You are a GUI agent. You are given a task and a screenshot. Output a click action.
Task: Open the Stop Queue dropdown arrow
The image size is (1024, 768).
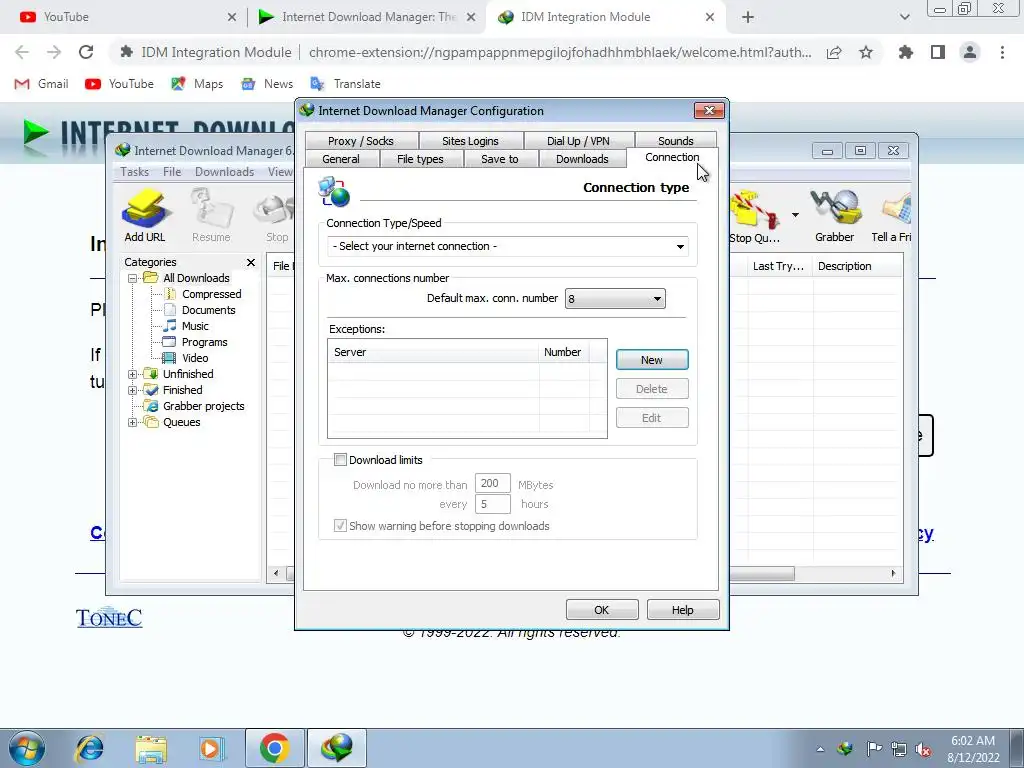(795, 215)
